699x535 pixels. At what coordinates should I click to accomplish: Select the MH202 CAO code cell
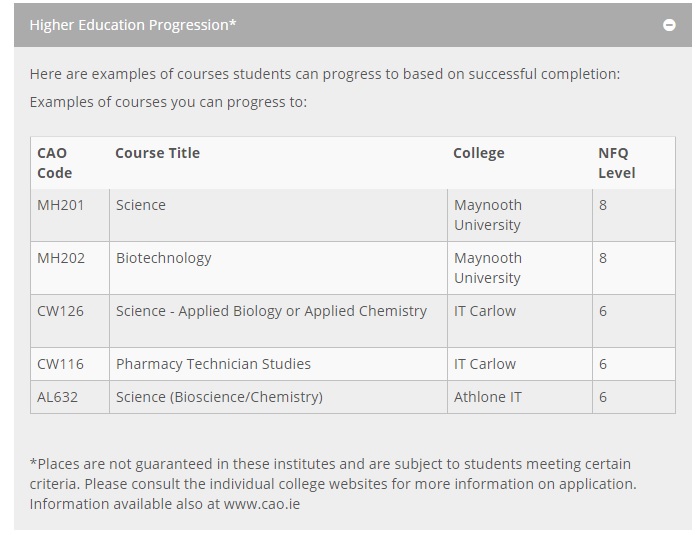click(x=70, y=268)
